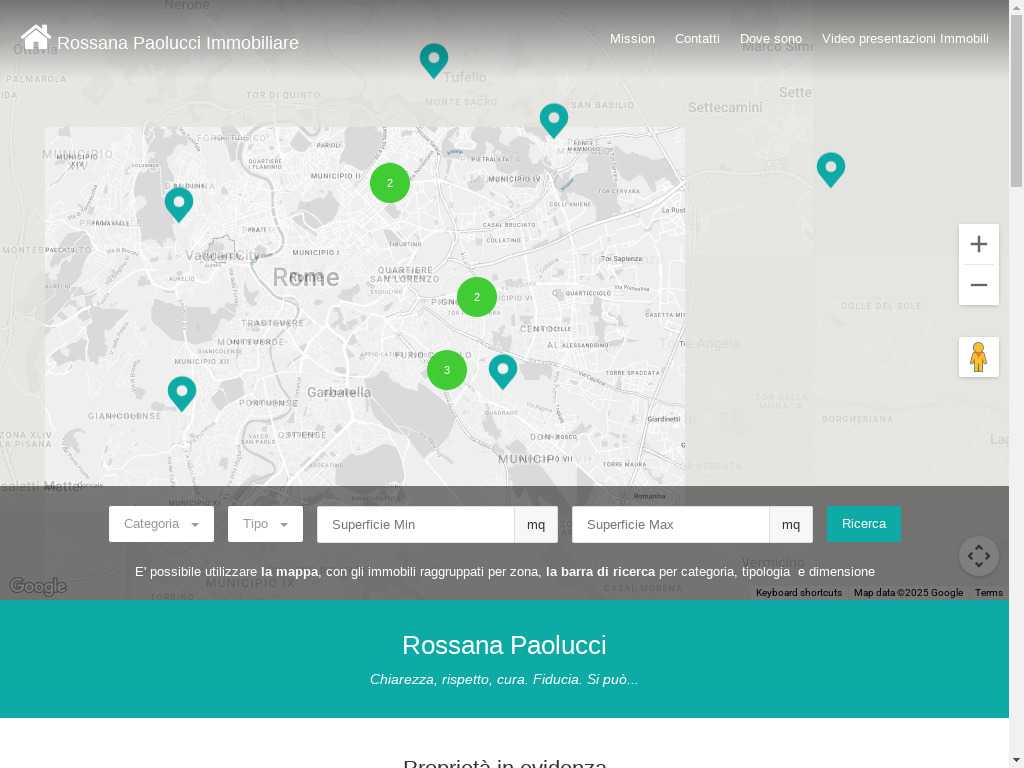Click the Street View pegman icon
The image size is (1024, 768).
pyautogui.click(x=978, y=357)
